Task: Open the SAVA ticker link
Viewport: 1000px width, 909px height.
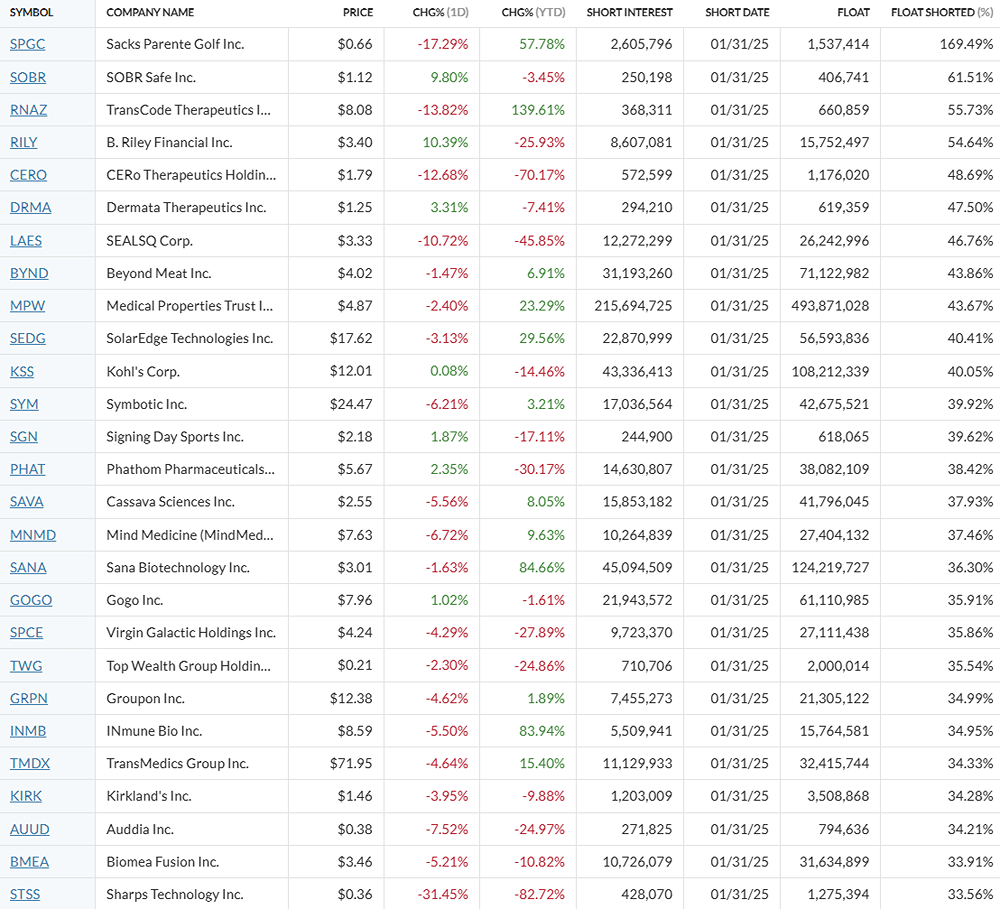Action: coord(27,501)
